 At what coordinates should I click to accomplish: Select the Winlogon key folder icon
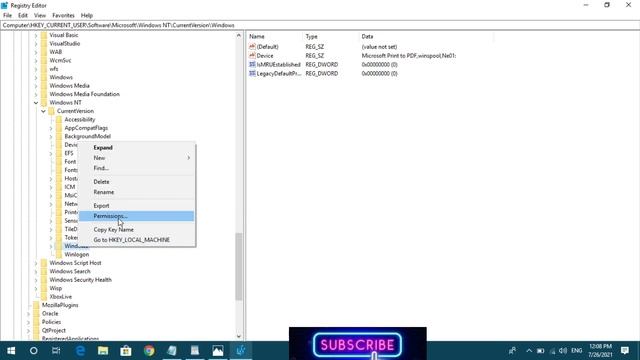[x=59, y=255]
